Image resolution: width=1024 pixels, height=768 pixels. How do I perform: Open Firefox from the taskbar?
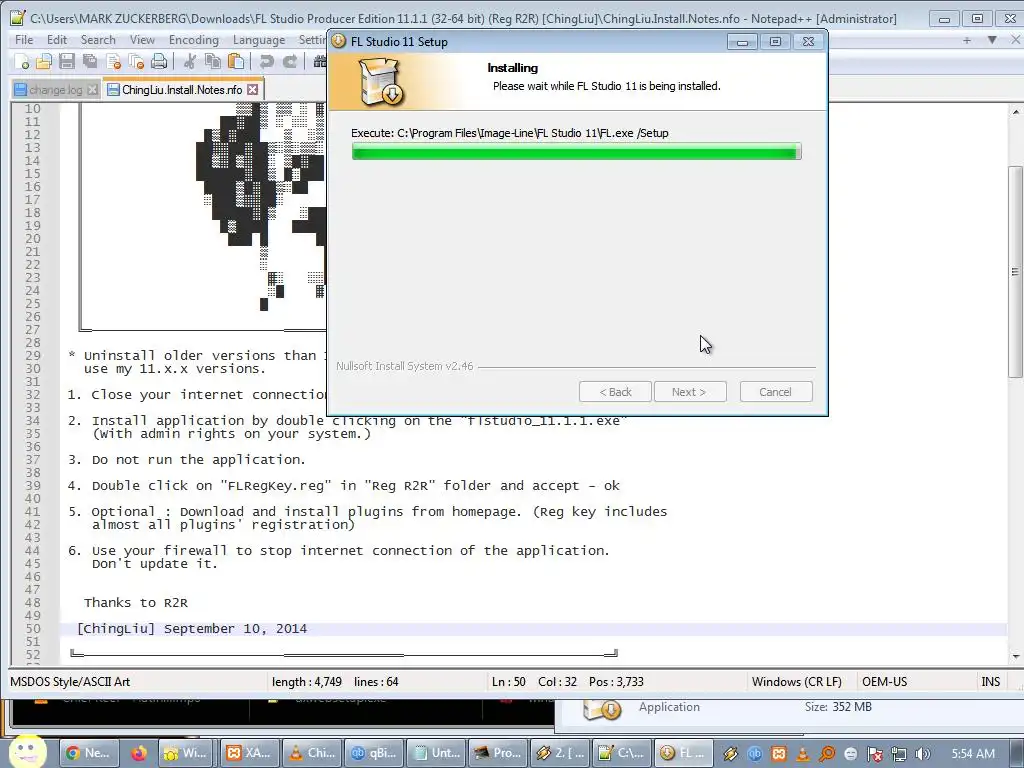tap(138, 753)
